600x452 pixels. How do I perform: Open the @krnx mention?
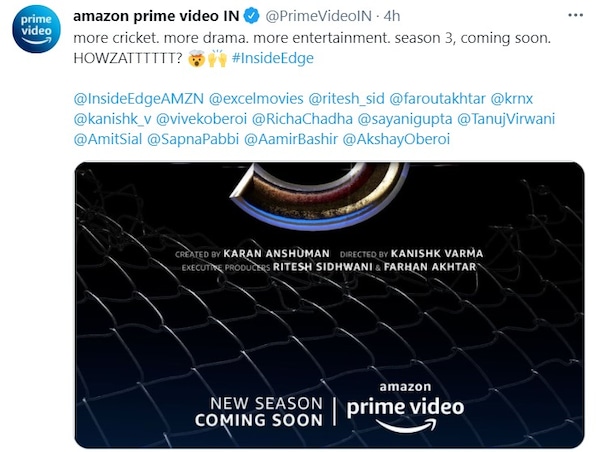tap(512, 99)
